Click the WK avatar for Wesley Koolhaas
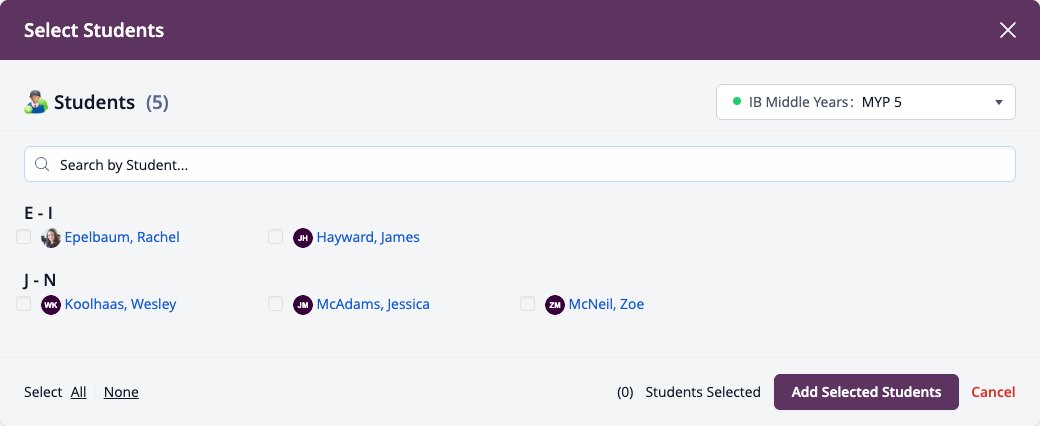This screenshot has width=1040, height=426. click(51, 305)
